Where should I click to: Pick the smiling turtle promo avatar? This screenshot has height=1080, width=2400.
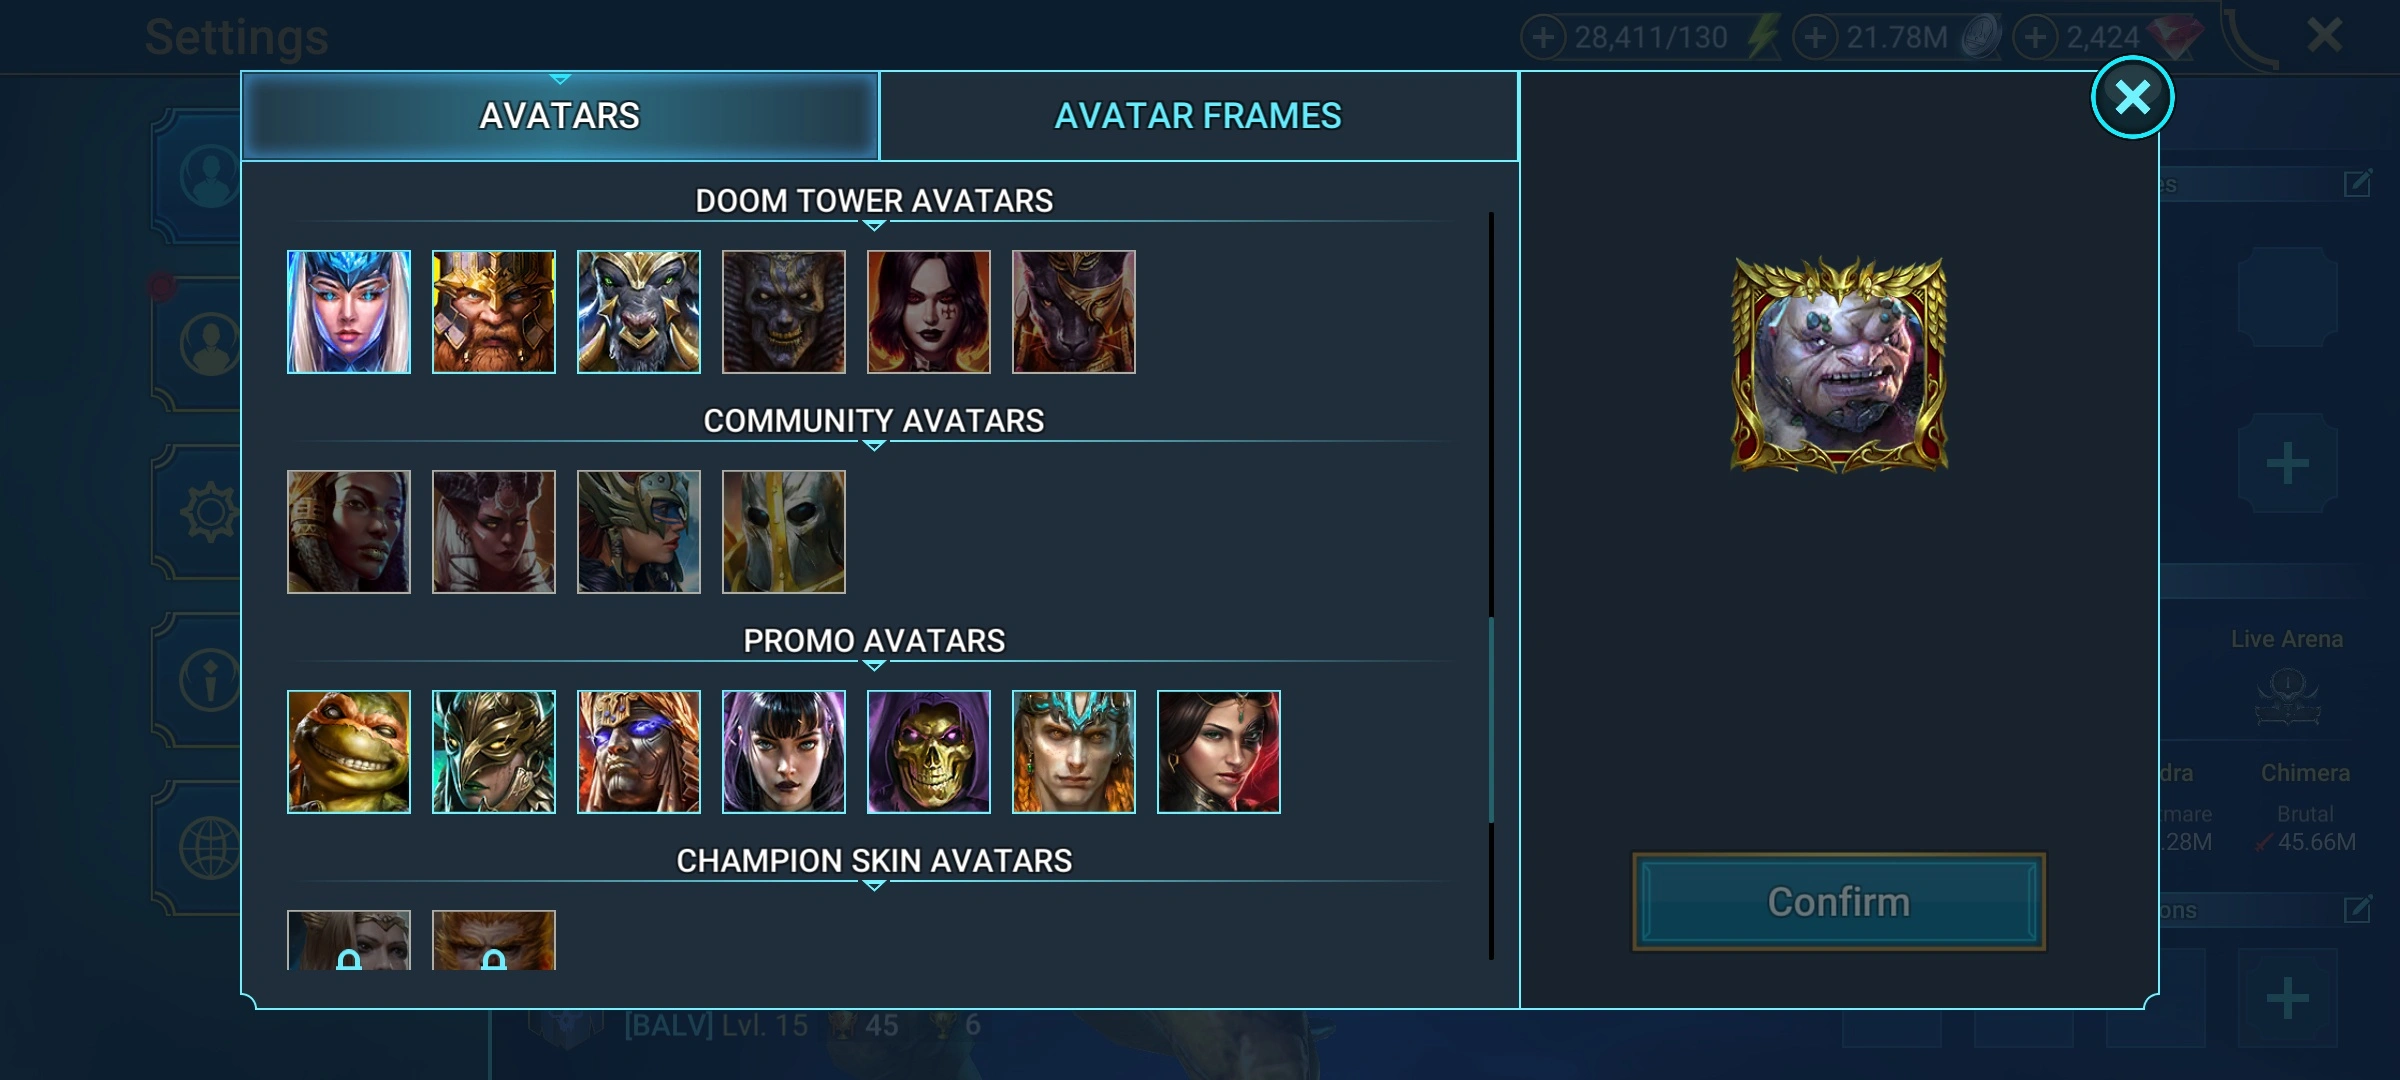(x=348, y=752)
